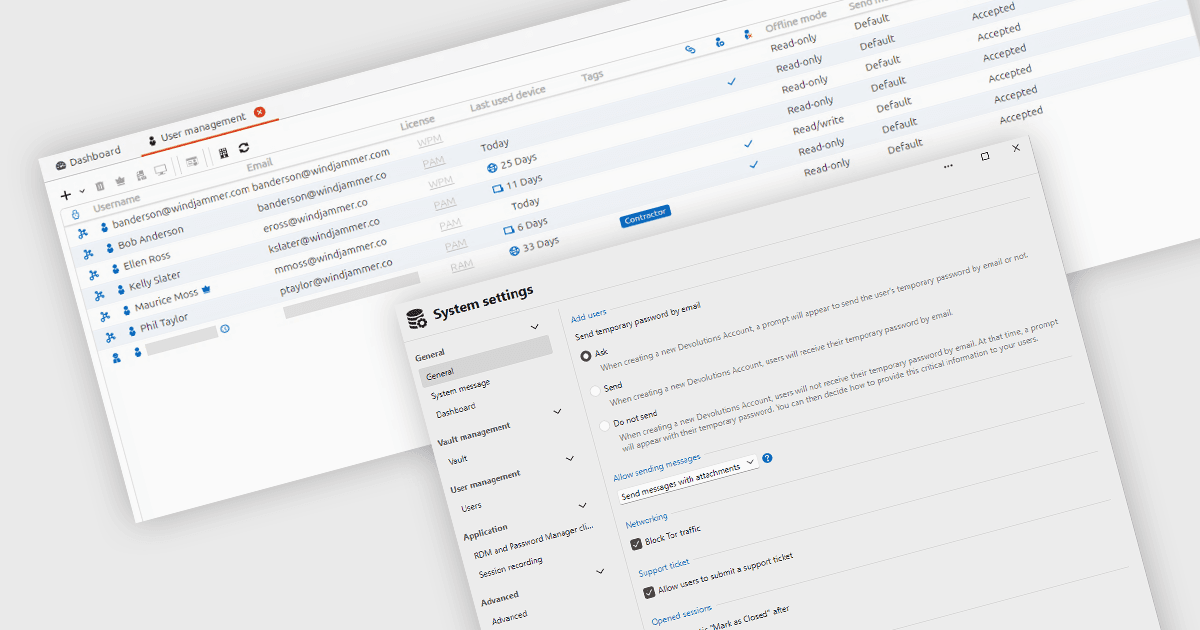Viewport: 1200px width, 630px height.
Task: Delete user via the trash toolbar icon
Action: 100,186
